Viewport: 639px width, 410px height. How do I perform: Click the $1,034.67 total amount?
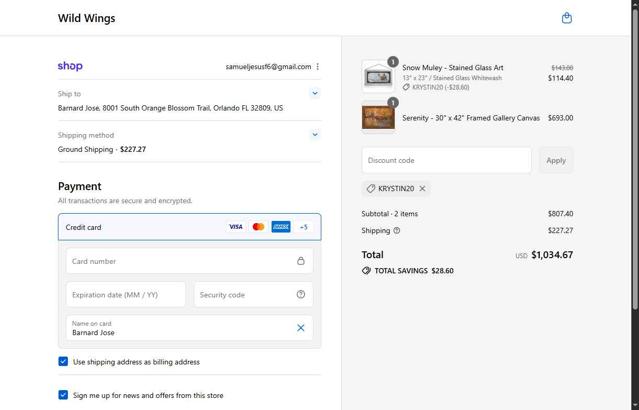tap(552, 255)
